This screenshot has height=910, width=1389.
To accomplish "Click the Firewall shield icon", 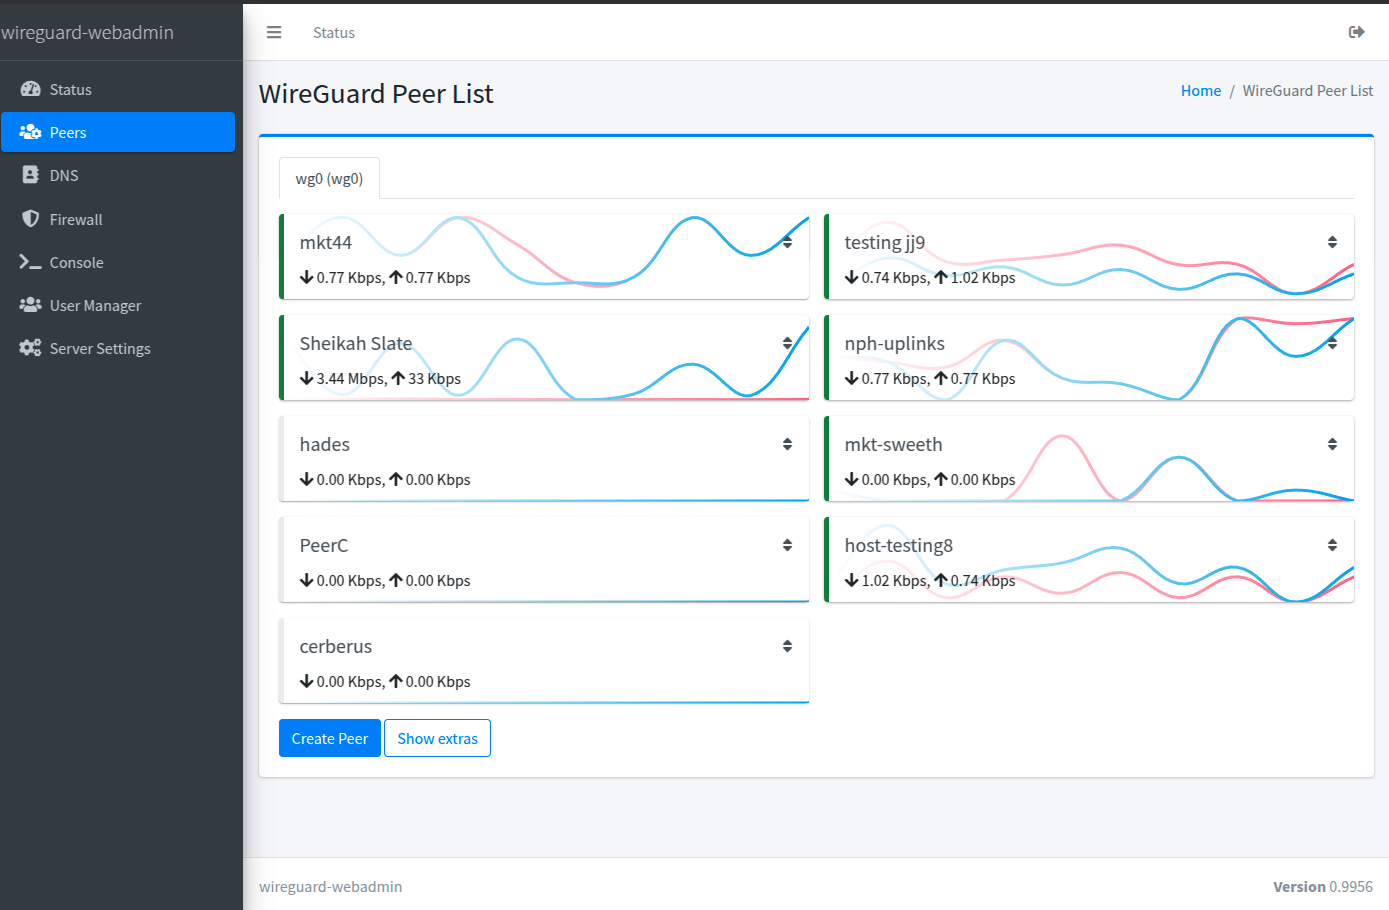I will pyautogui.click(x=30, y=219).
